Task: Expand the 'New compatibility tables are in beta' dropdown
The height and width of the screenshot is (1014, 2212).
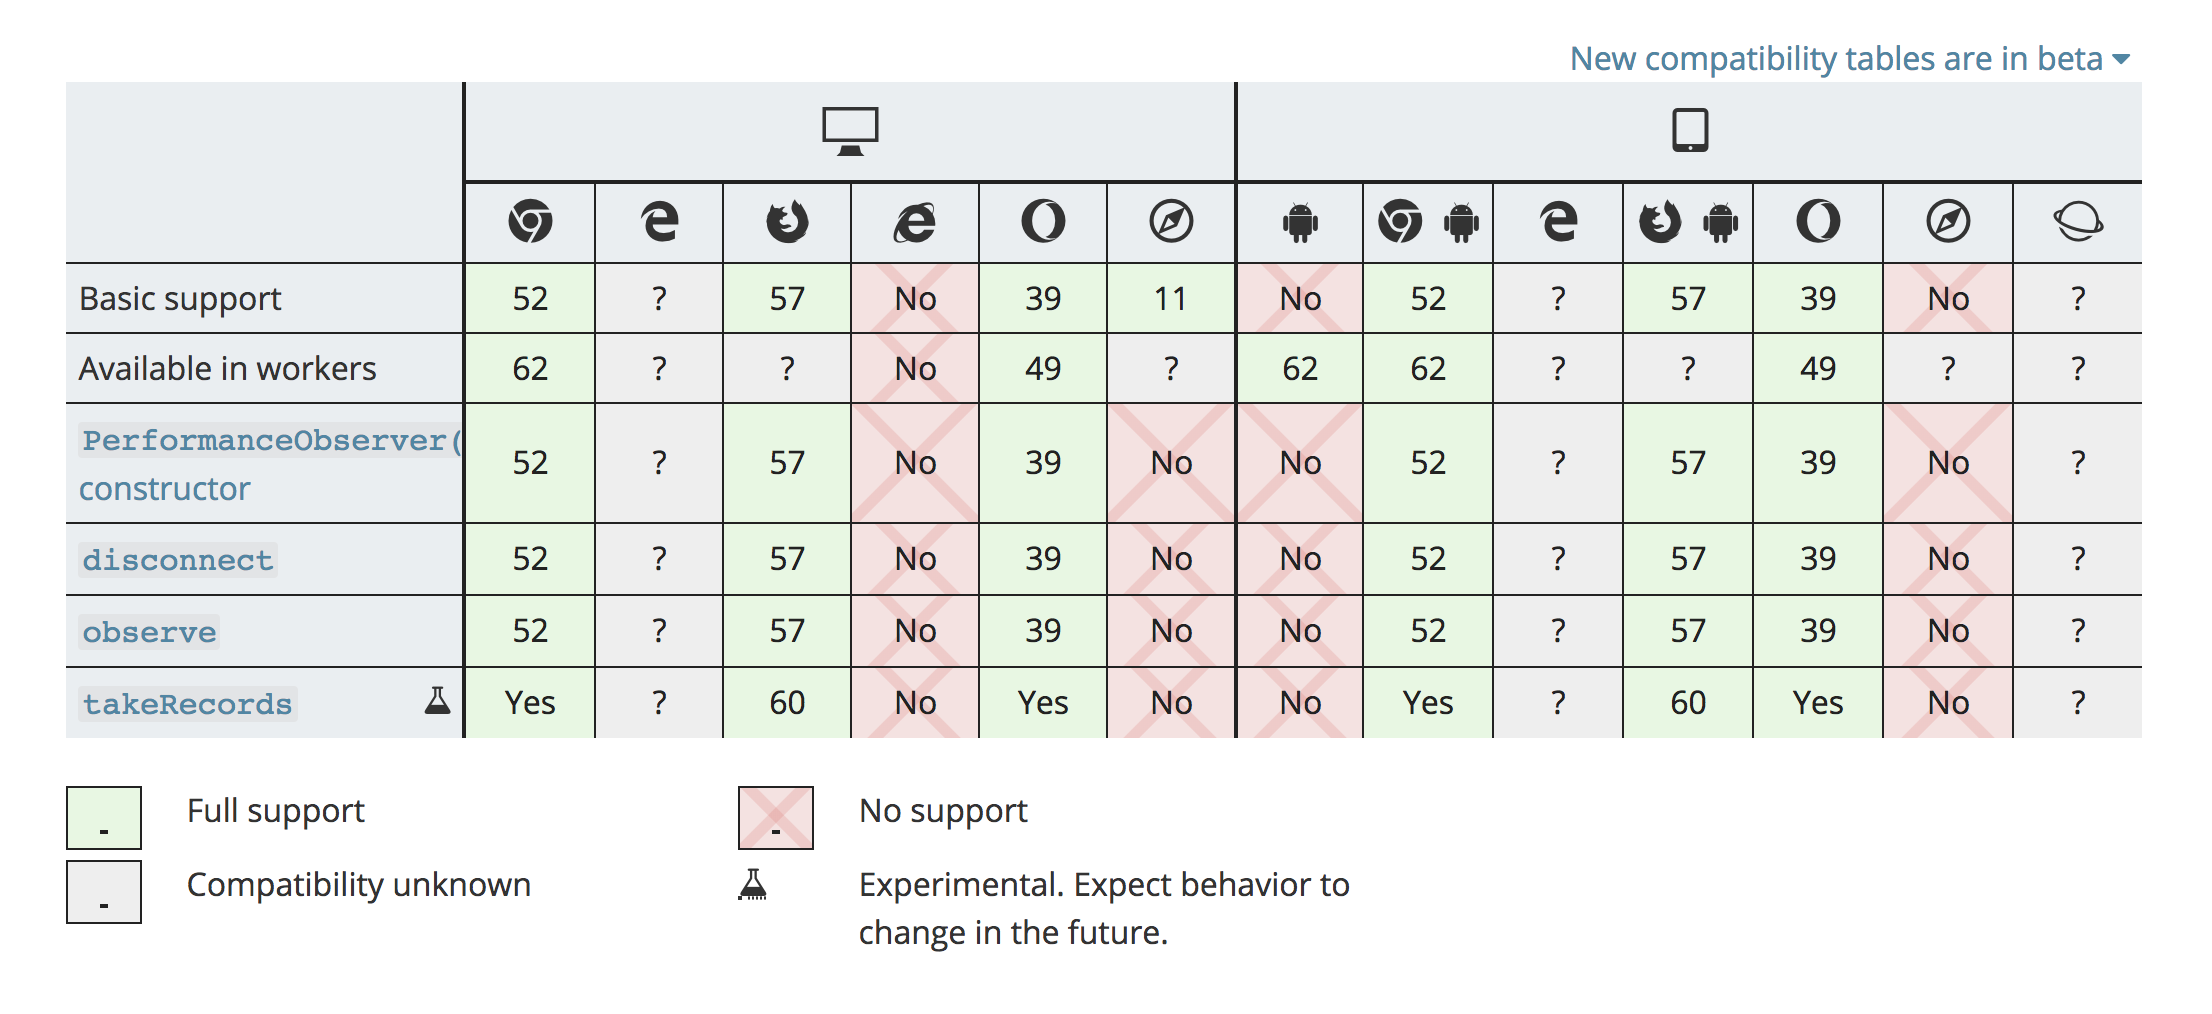Action: point(1849,59)
